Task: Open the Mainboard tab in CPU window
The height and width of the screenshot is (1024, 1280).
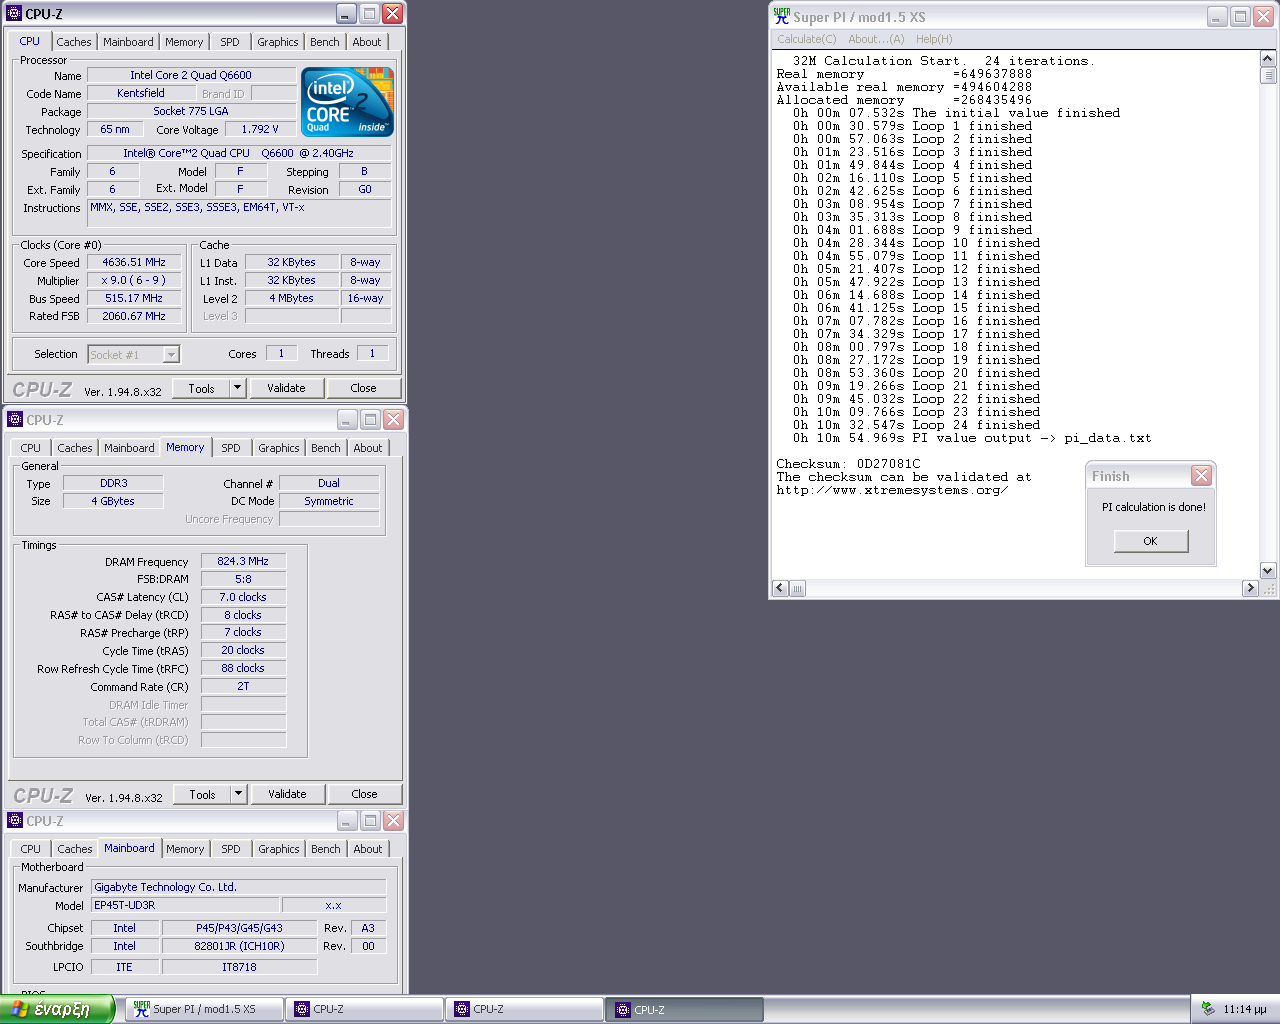Action: click(x=128, y=42)
